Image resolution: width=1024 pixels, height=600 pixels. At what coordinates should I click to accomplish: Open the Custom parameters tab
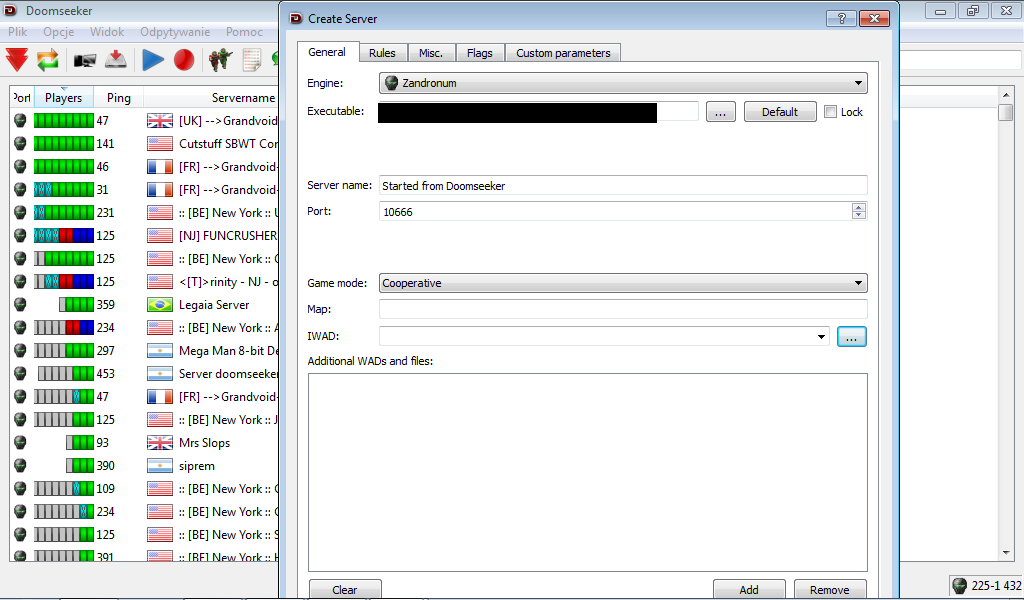(563, 53)
